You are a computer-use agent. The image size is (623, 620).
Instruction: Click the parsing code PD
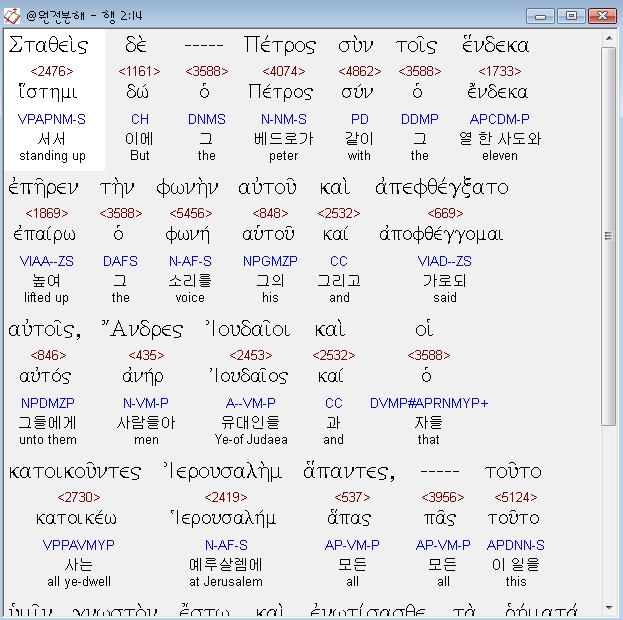pyautogui.click(x=360, y=119)
